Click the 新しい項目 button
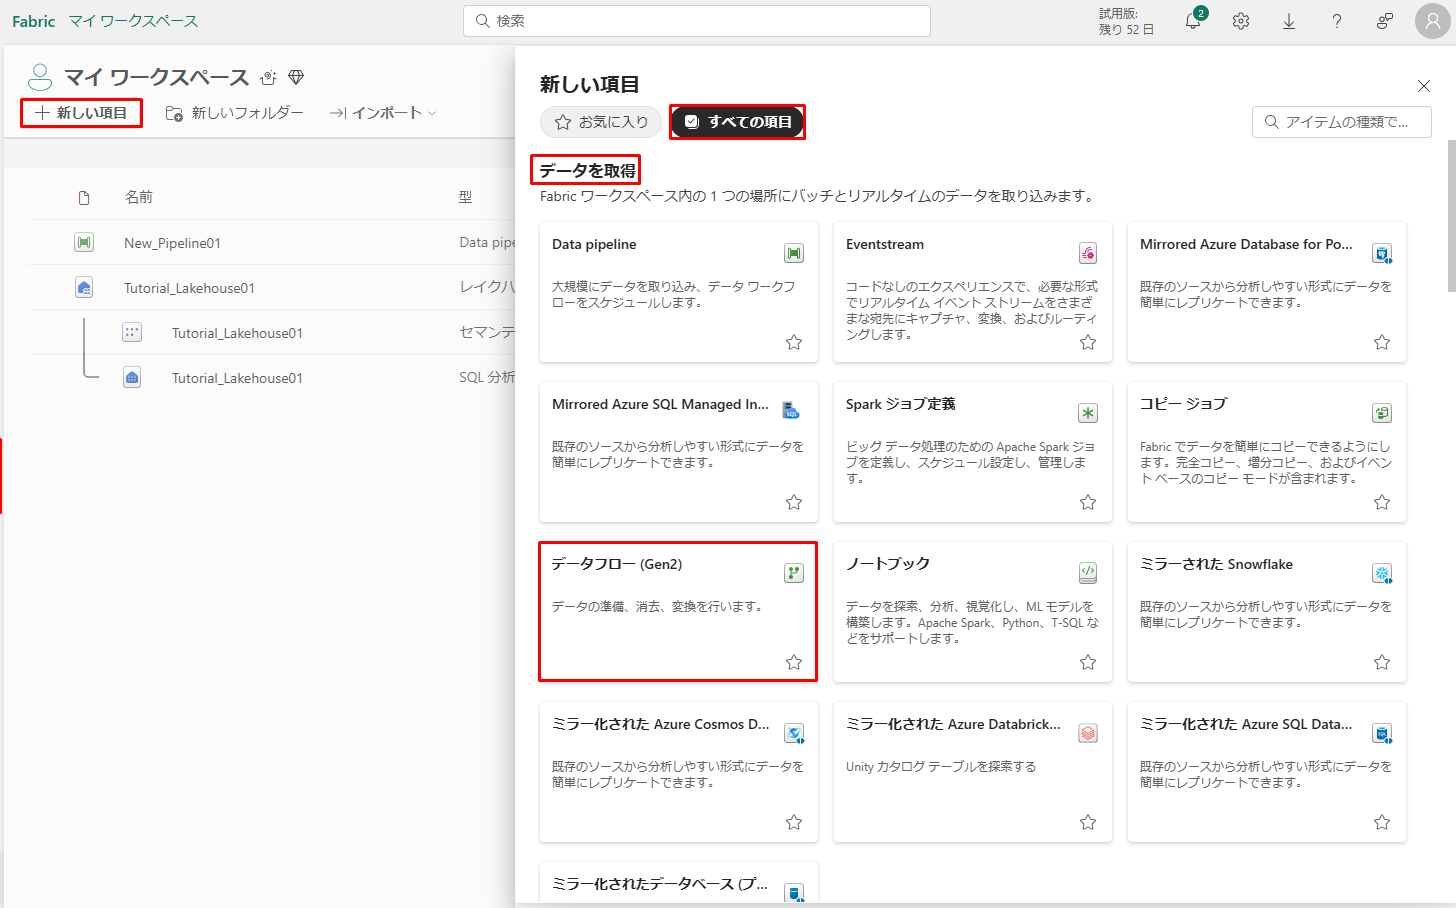 [81, 113]
